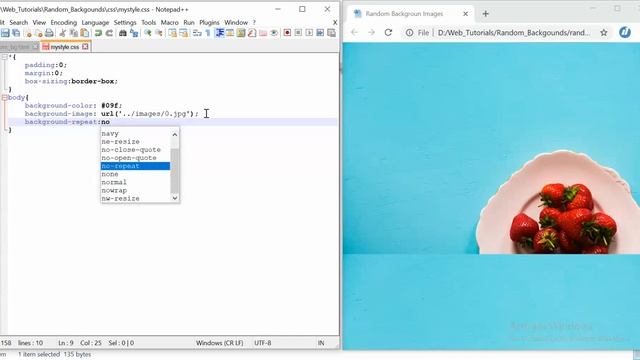Click the macro Playback icon
Viewport: 640px width, 360px height.
pyautogui.click(x=309, y=33)
